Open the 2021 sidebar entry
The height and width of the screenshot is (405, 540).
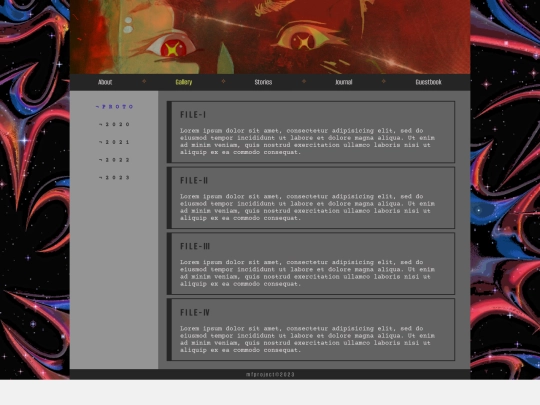click(114, 142)
